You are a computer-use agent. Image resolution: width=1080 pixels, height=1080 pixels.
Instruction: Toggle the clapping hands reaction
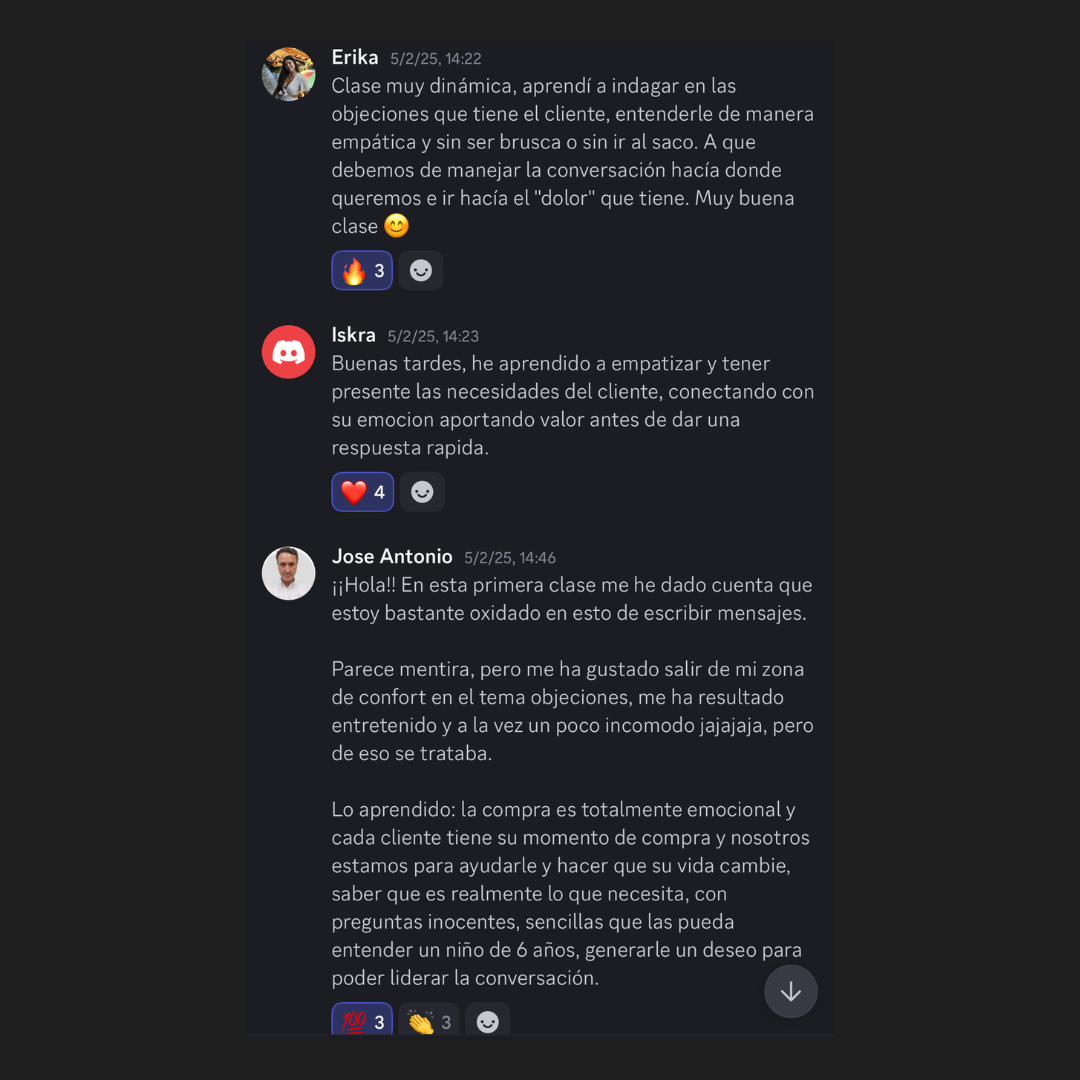(x=428, y=1019)
